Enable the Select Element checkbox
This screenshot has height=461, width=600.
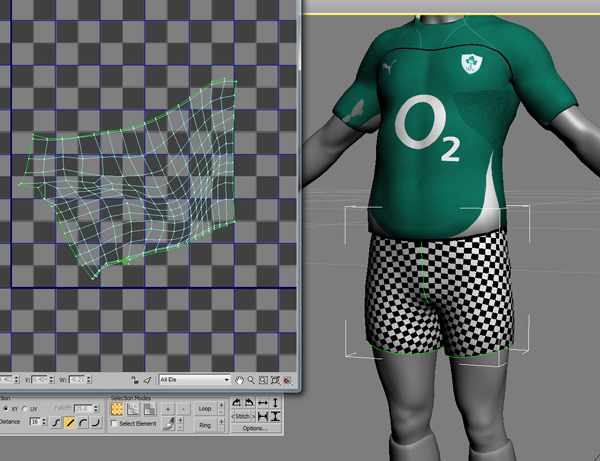[115, 424]
